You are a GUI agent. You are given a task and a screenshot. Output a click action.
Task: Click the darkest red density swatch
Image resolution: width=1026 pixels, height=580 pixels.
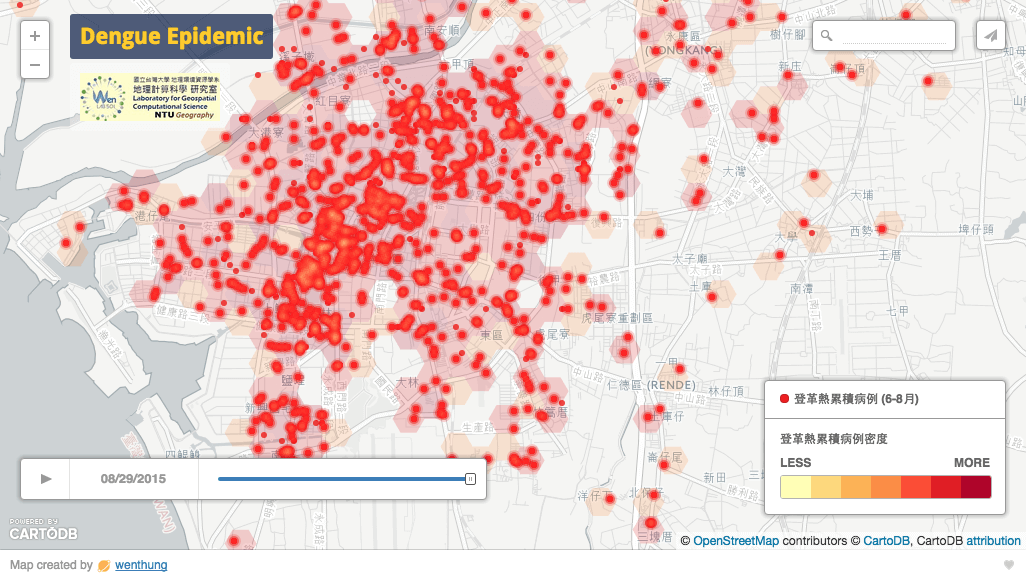pos(976,487)
